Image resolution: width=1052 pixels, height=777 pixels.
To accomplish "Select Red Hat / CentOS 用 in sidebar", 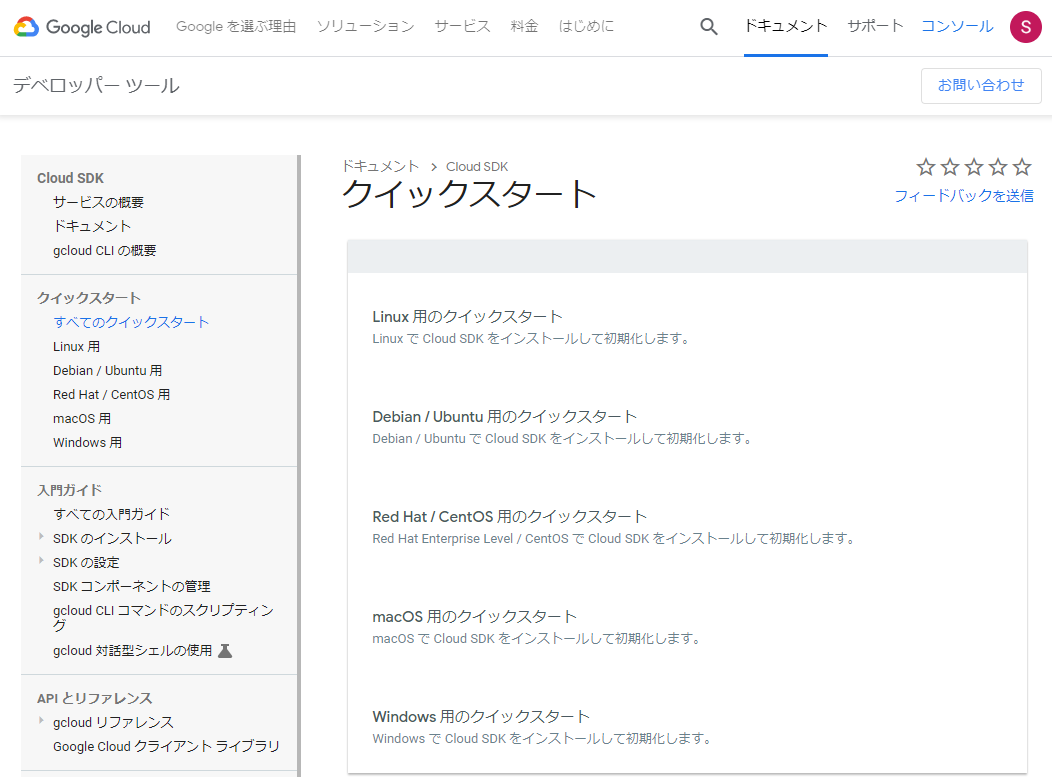I will [x=111, y=395].
